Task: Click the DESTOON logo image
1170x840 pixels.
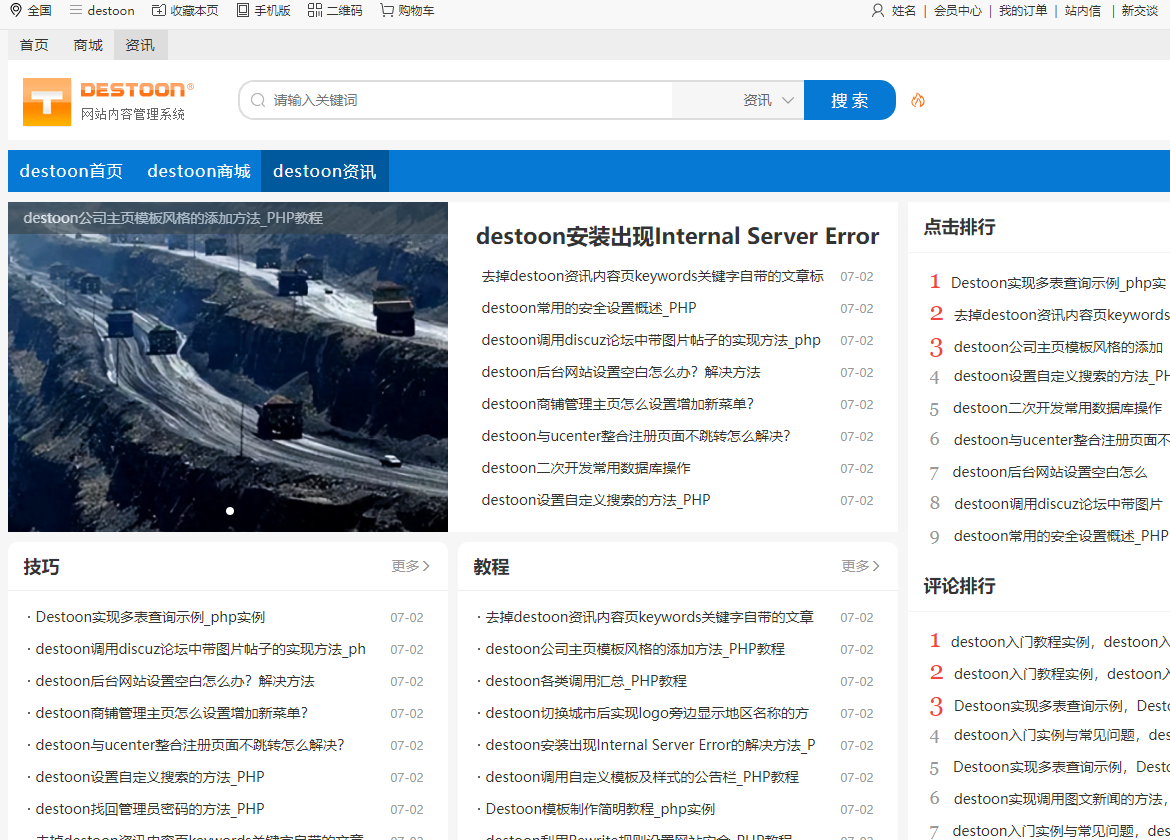Action: tap(108, 101)
